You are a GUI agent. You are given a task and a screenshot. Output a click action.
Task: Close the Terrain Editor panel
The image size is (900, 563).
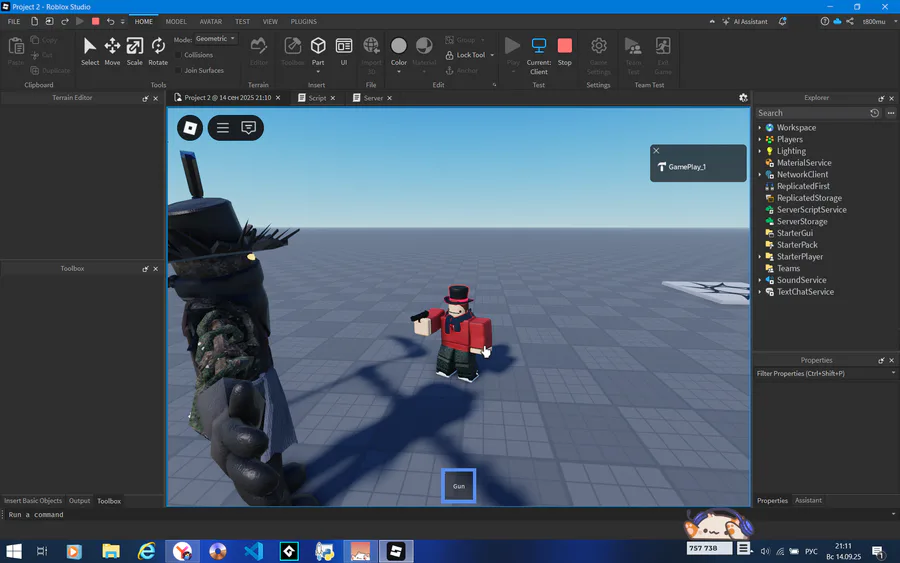[156, 99]
